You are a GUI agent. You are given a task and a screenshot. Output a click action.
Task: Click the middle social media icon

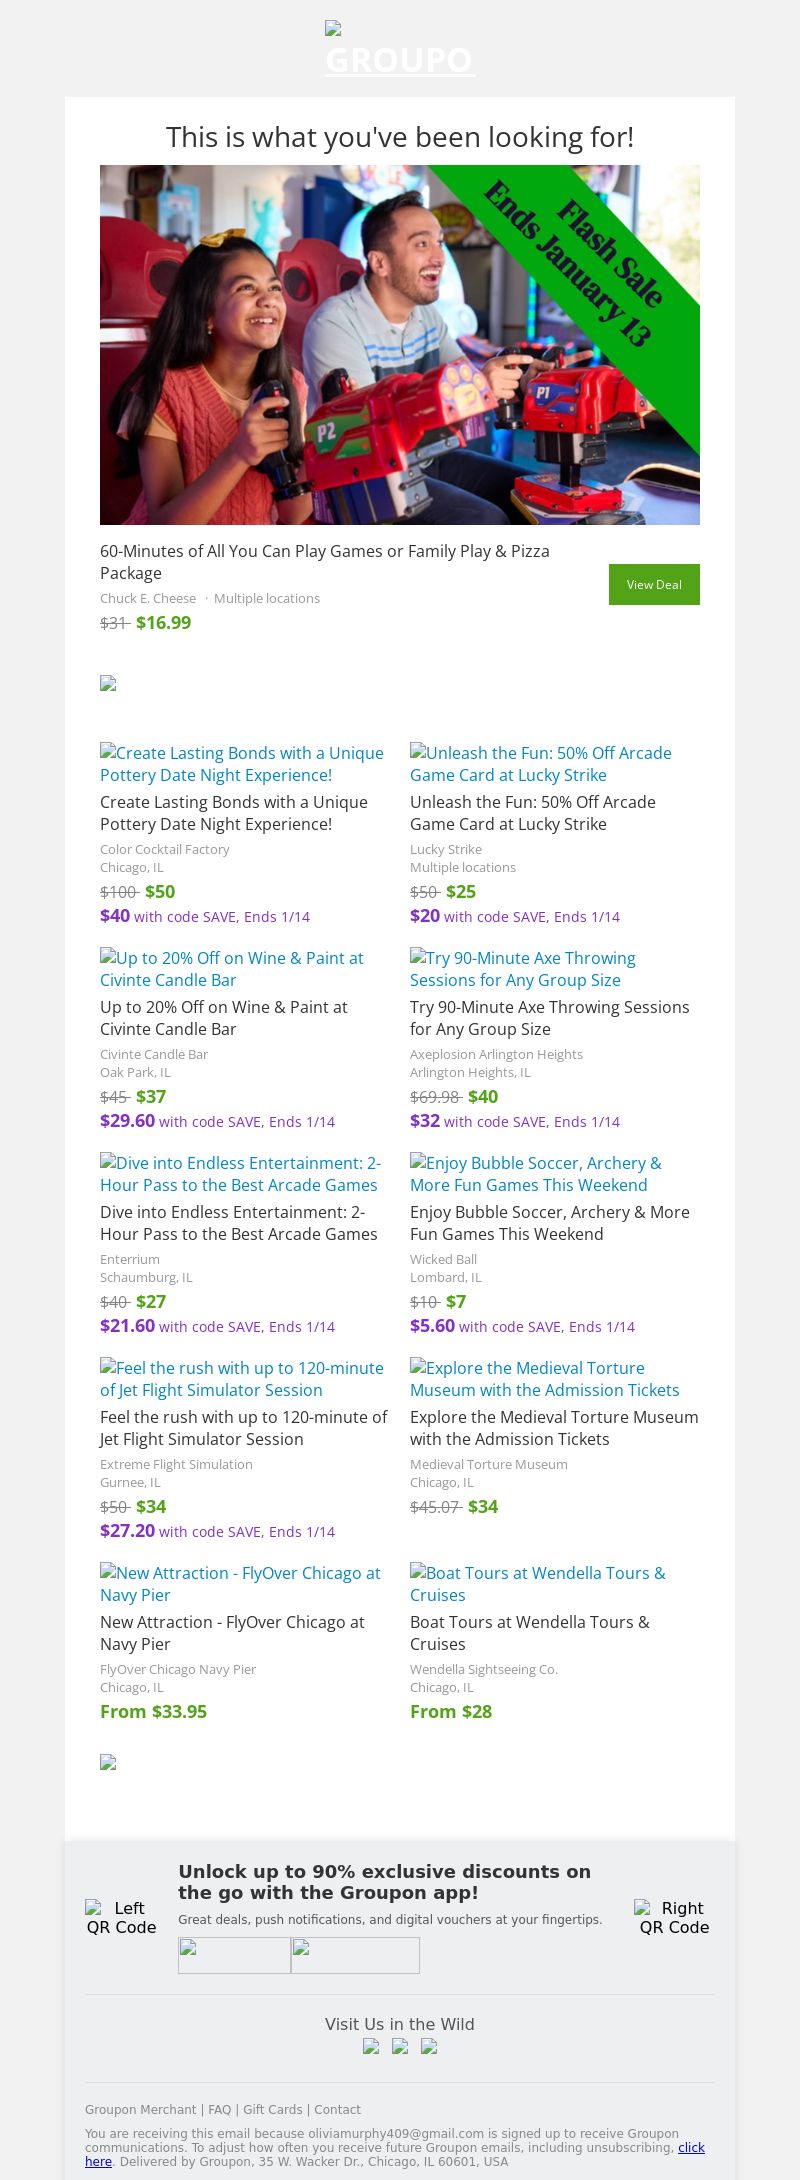click(400, 2046)
